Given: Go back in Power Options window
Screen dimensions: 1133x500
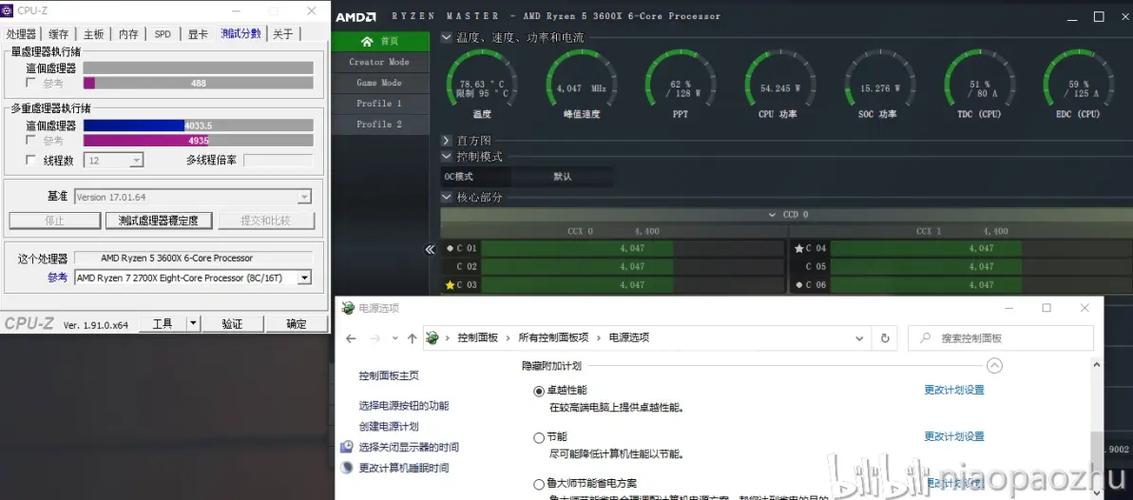Looking at the screenshot, I should click(x=351, y=338).
